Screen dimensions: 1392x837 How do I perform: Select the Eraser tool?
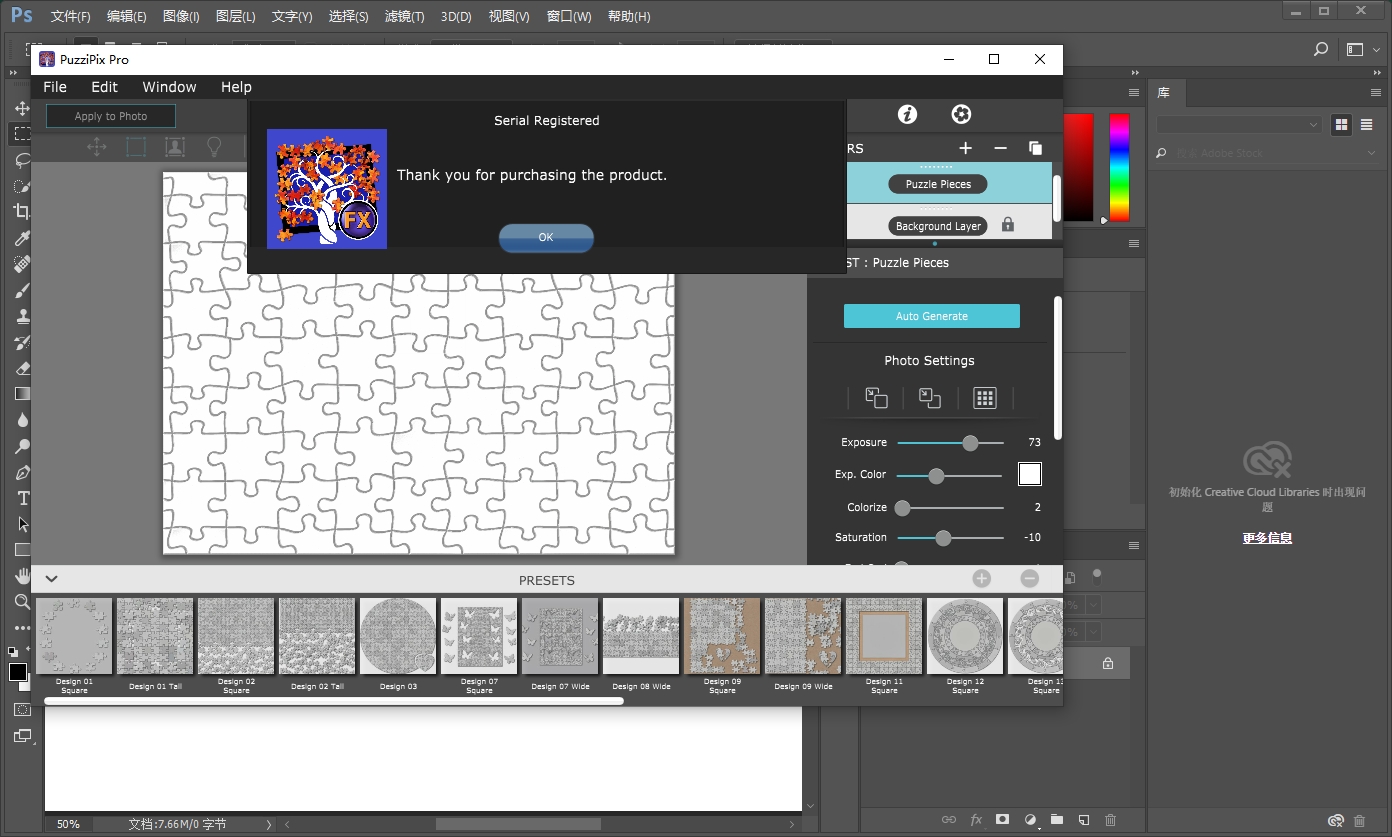(x=22, y=368)
